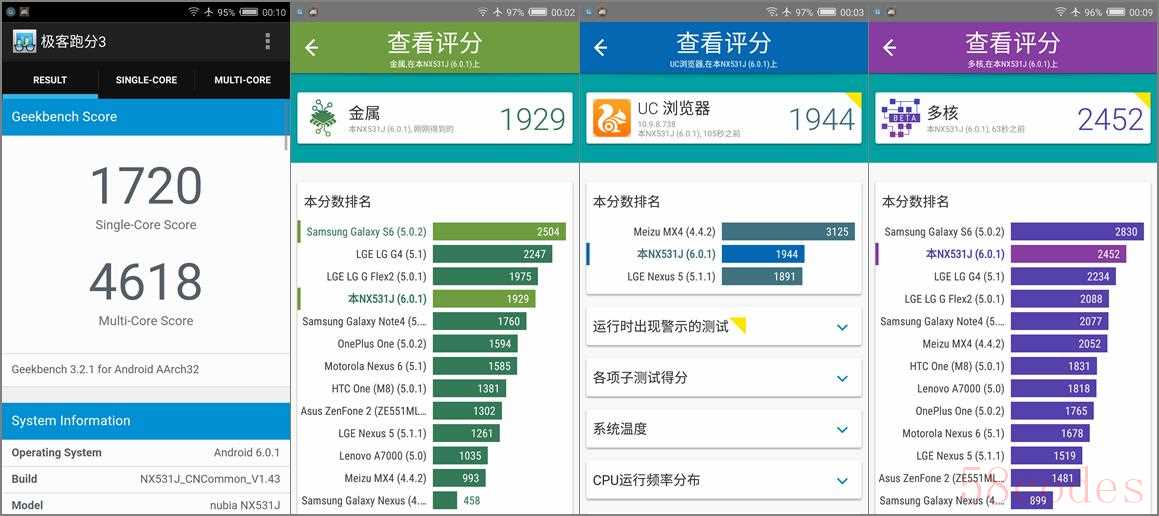This screenshot has width=1159, height=516.
Task: Select the Samsung Galaxy S6 bar scoring 2504
Action: (x=500, y=231)
